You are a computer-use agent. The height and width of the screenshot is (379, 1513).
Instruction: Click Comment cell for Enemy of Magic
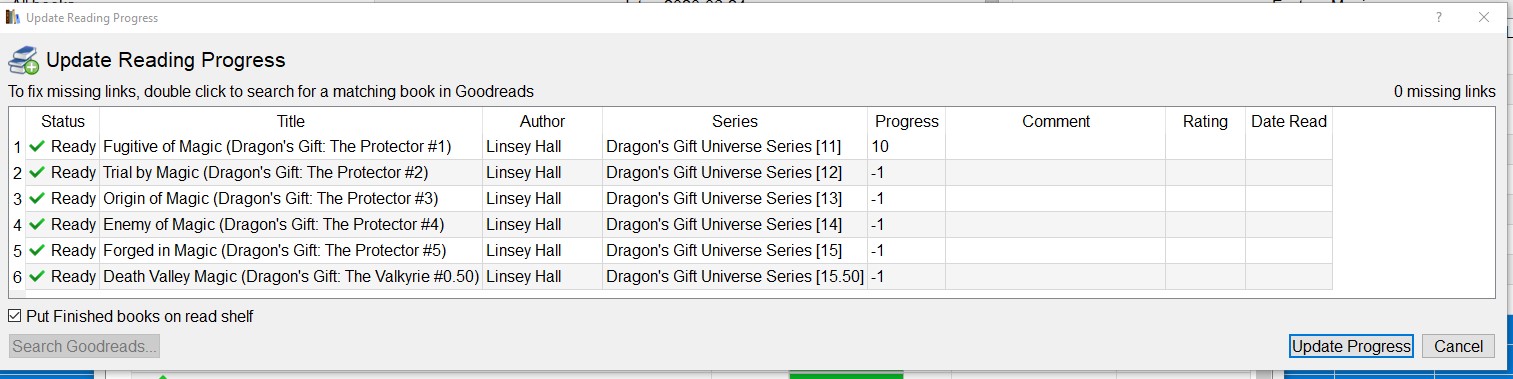1056,225
